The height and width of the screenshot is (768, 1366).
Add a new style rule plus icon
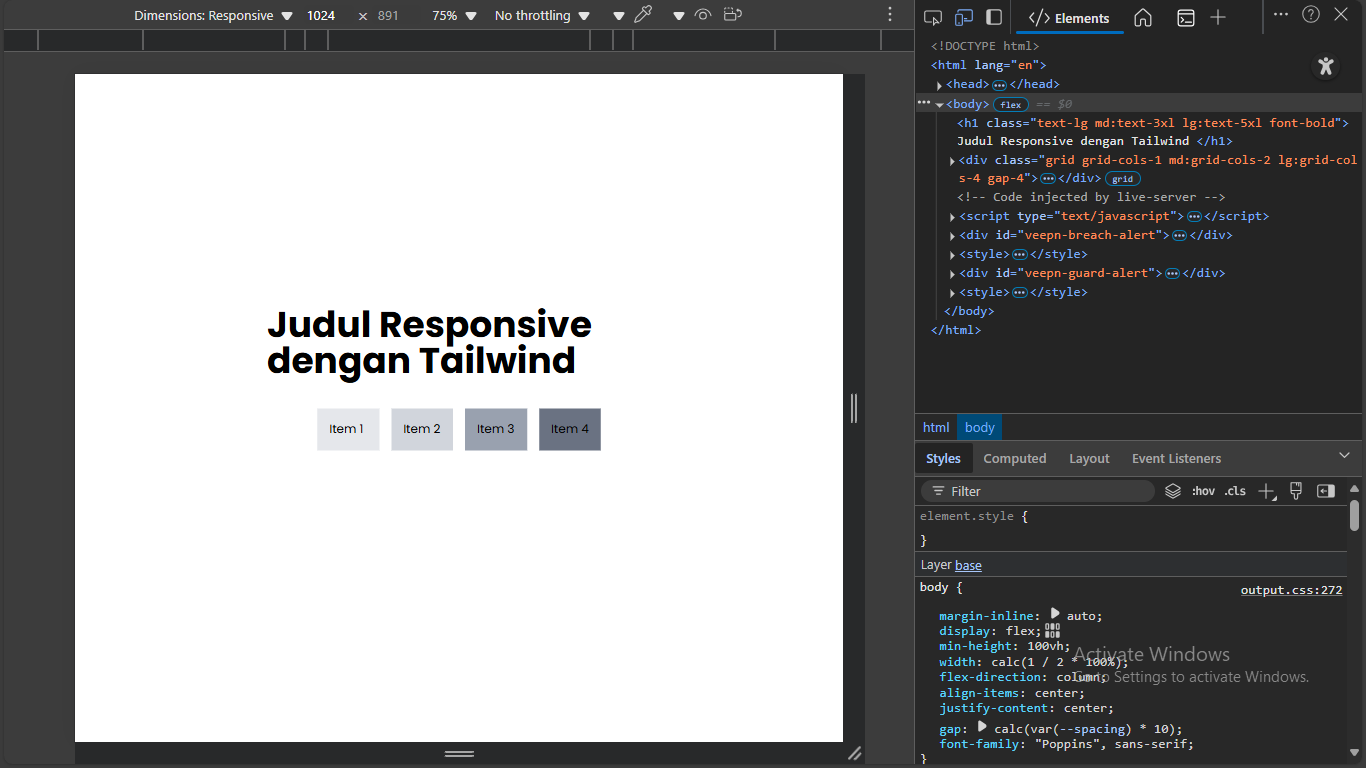click(1267, 491)
